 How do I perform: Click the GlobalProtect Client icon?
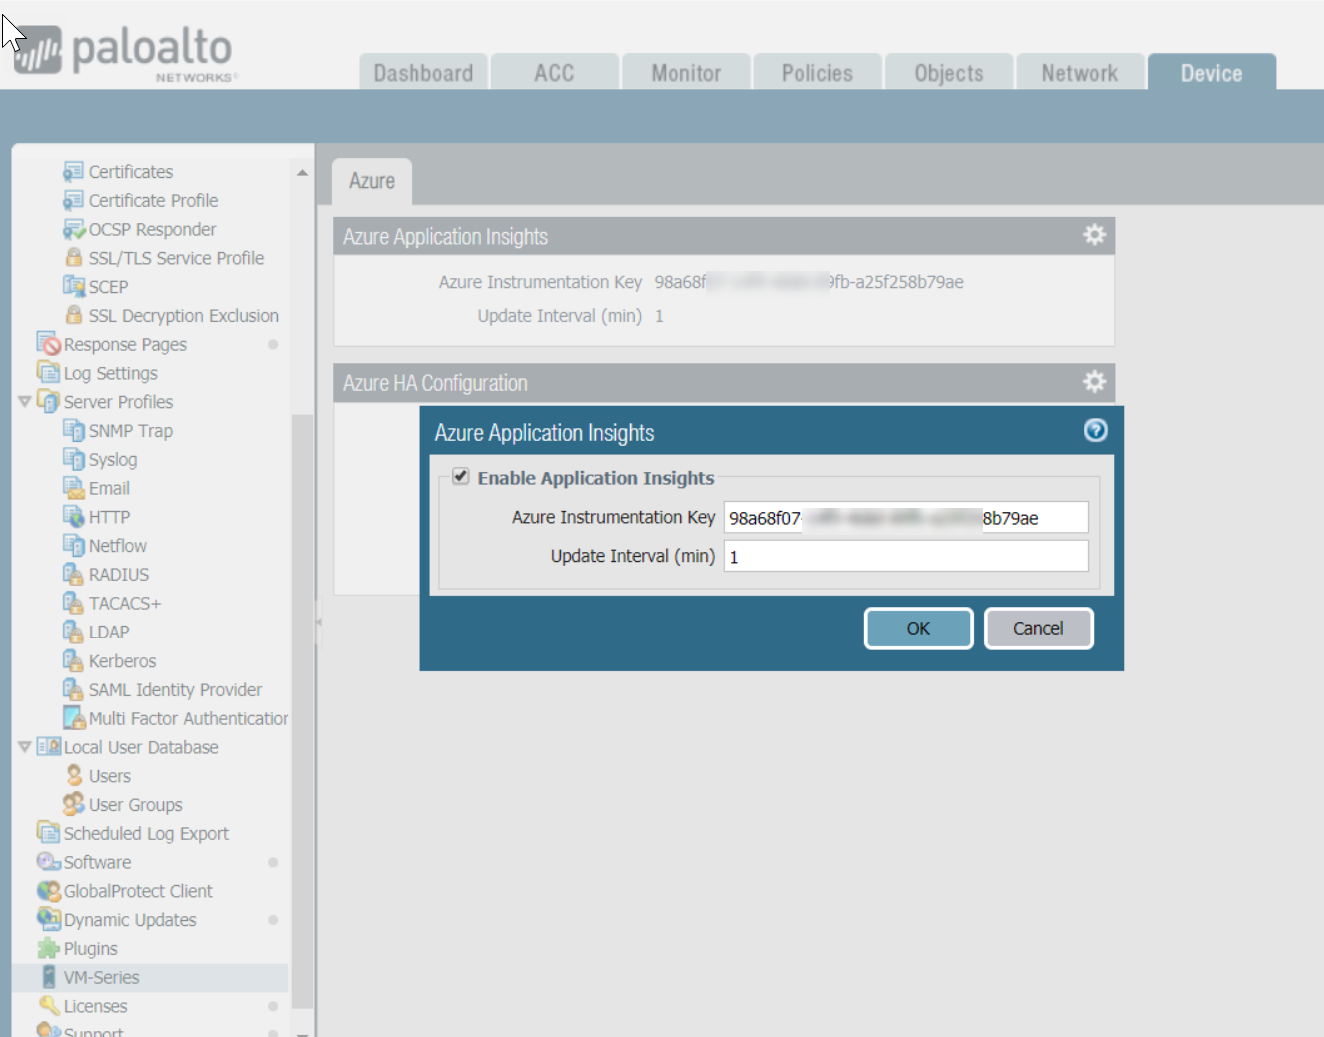(48, 890)
